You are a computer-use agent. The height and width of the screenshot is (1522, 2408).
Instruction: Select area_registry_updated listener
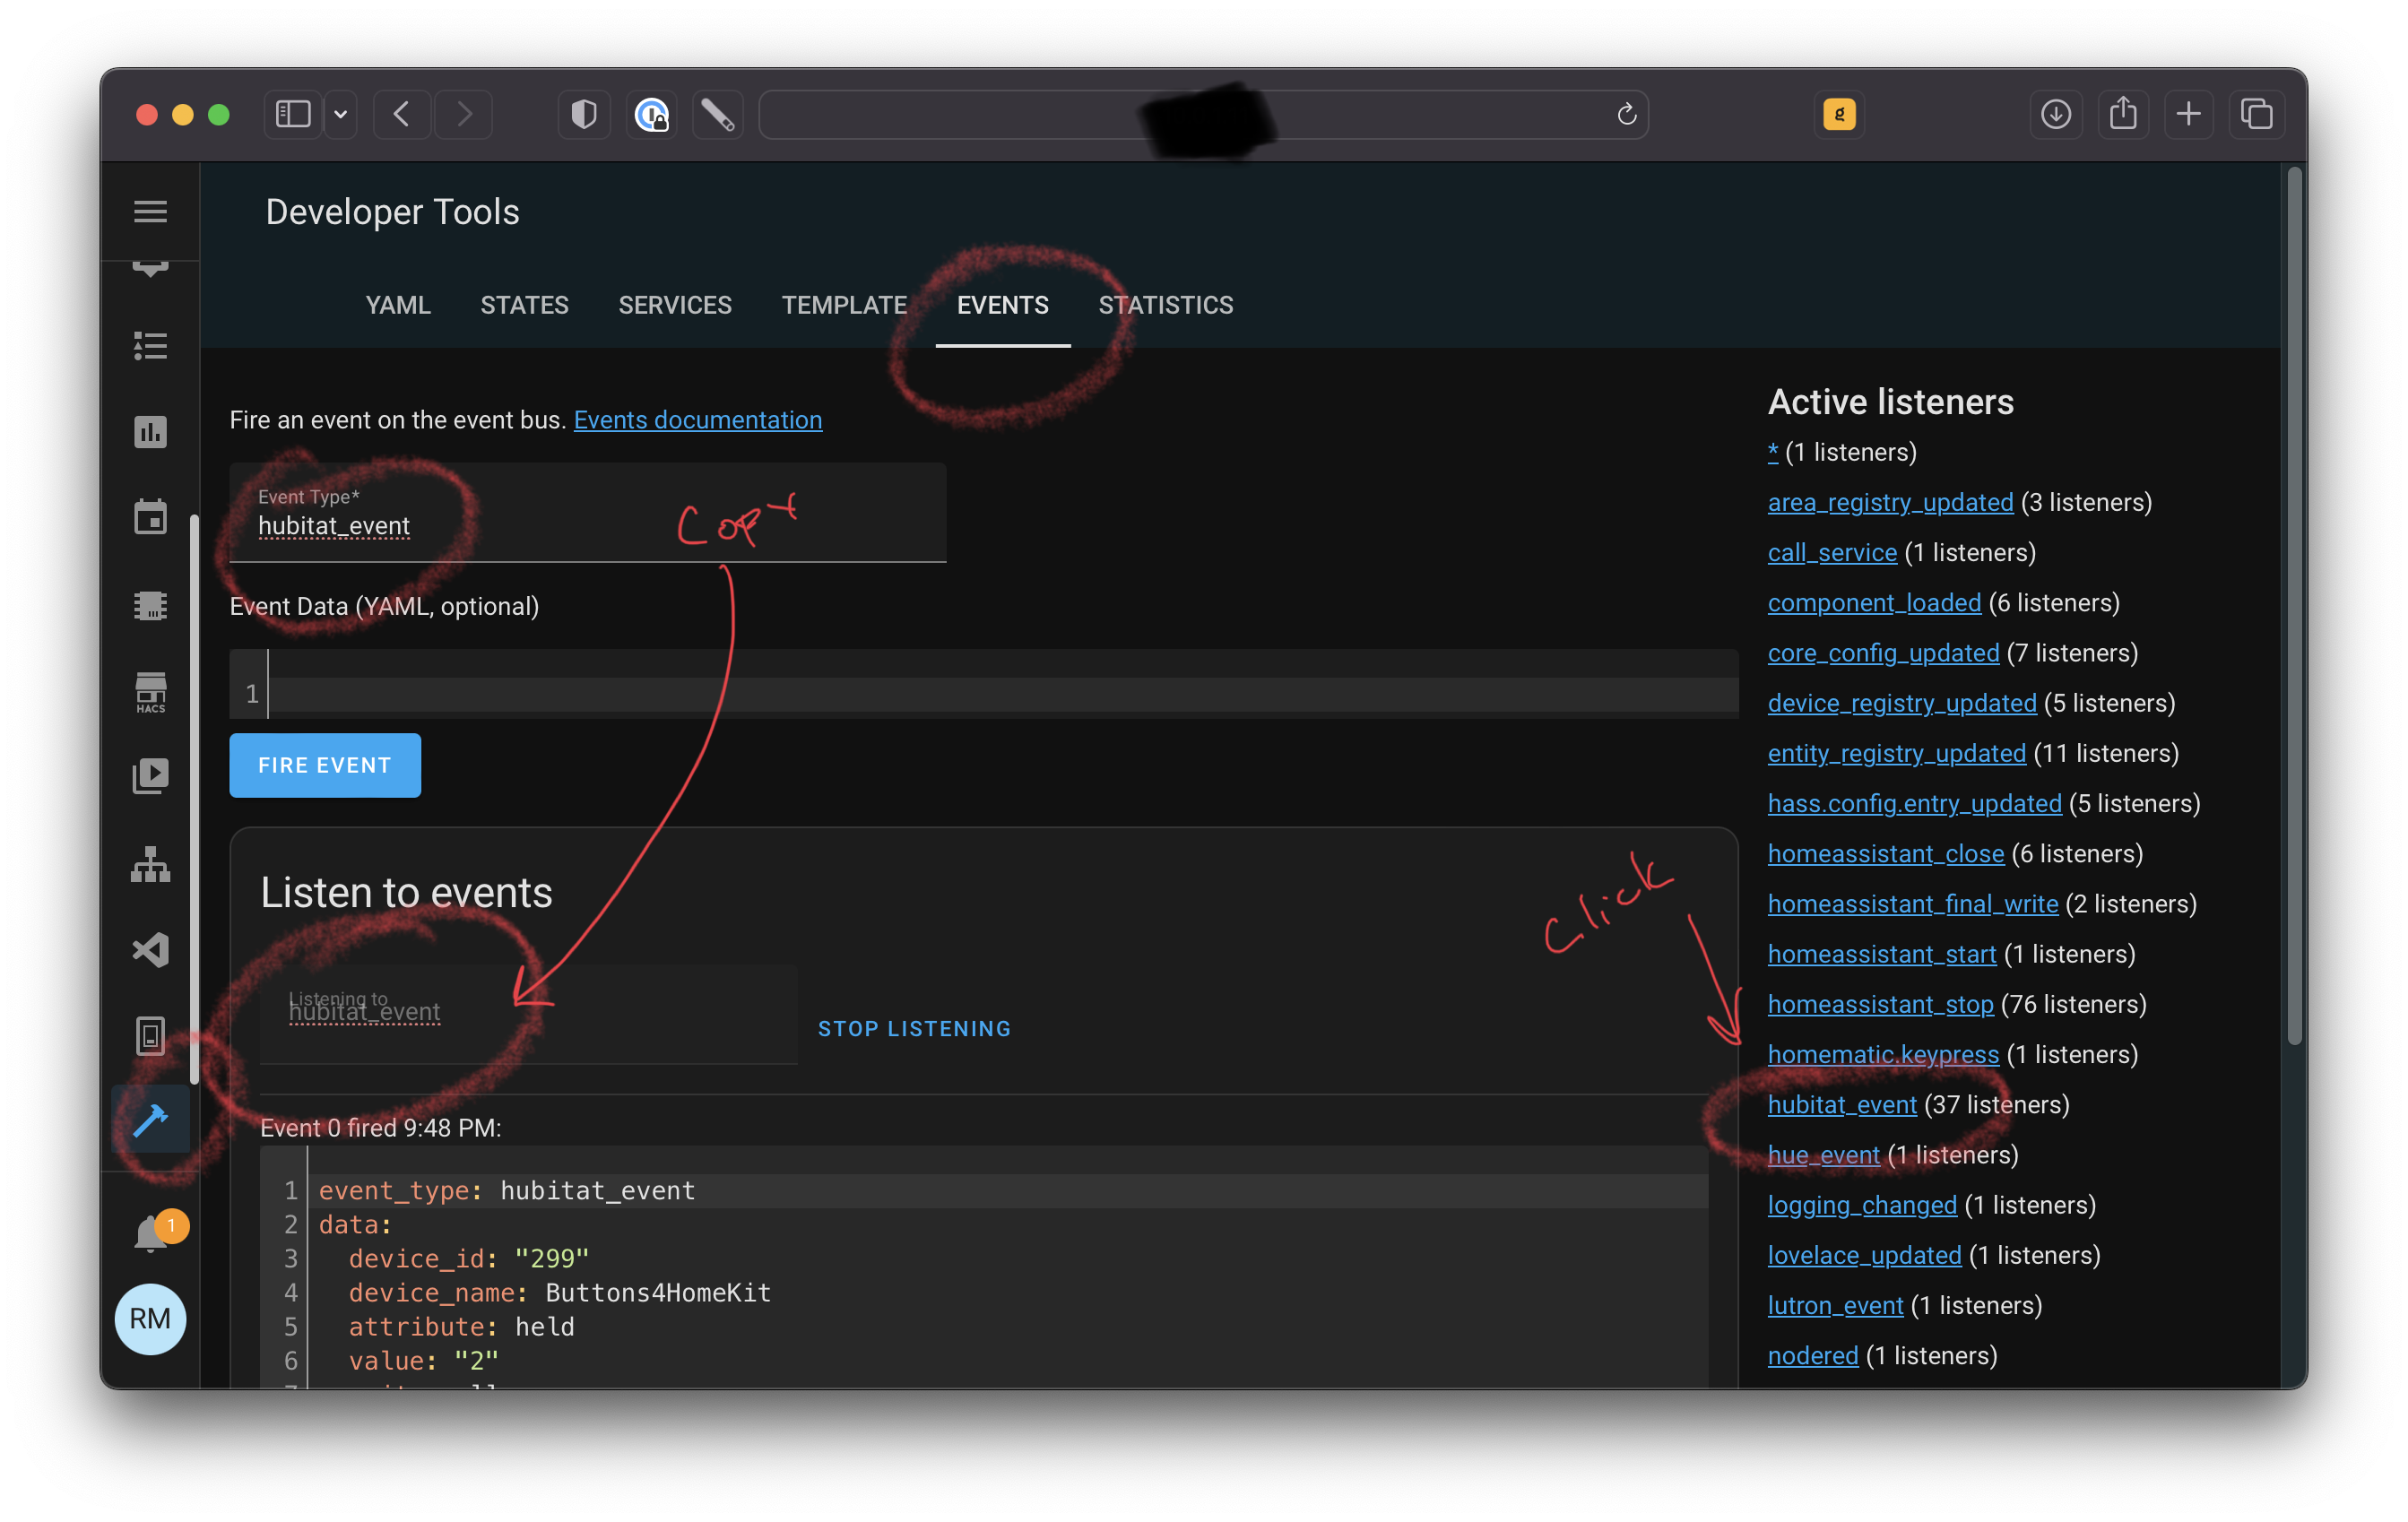(x=1890, y=502)
